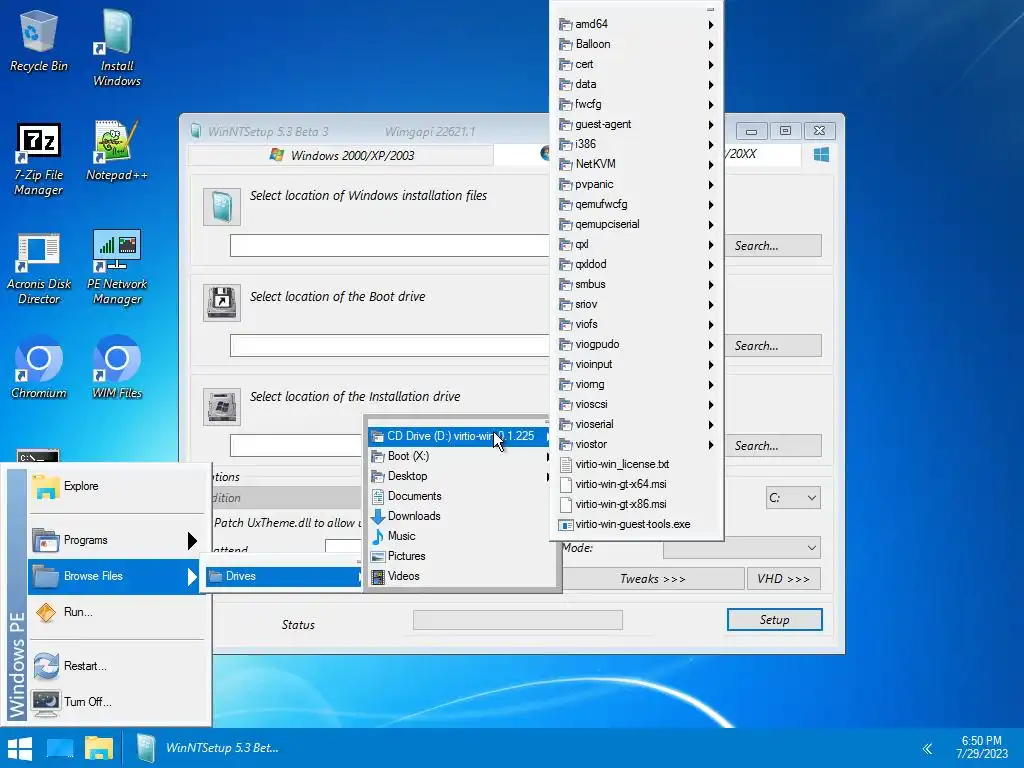Expand the amd64 folder arrow
This screenshot has height=768, width=1024.
tap(711, 25)
